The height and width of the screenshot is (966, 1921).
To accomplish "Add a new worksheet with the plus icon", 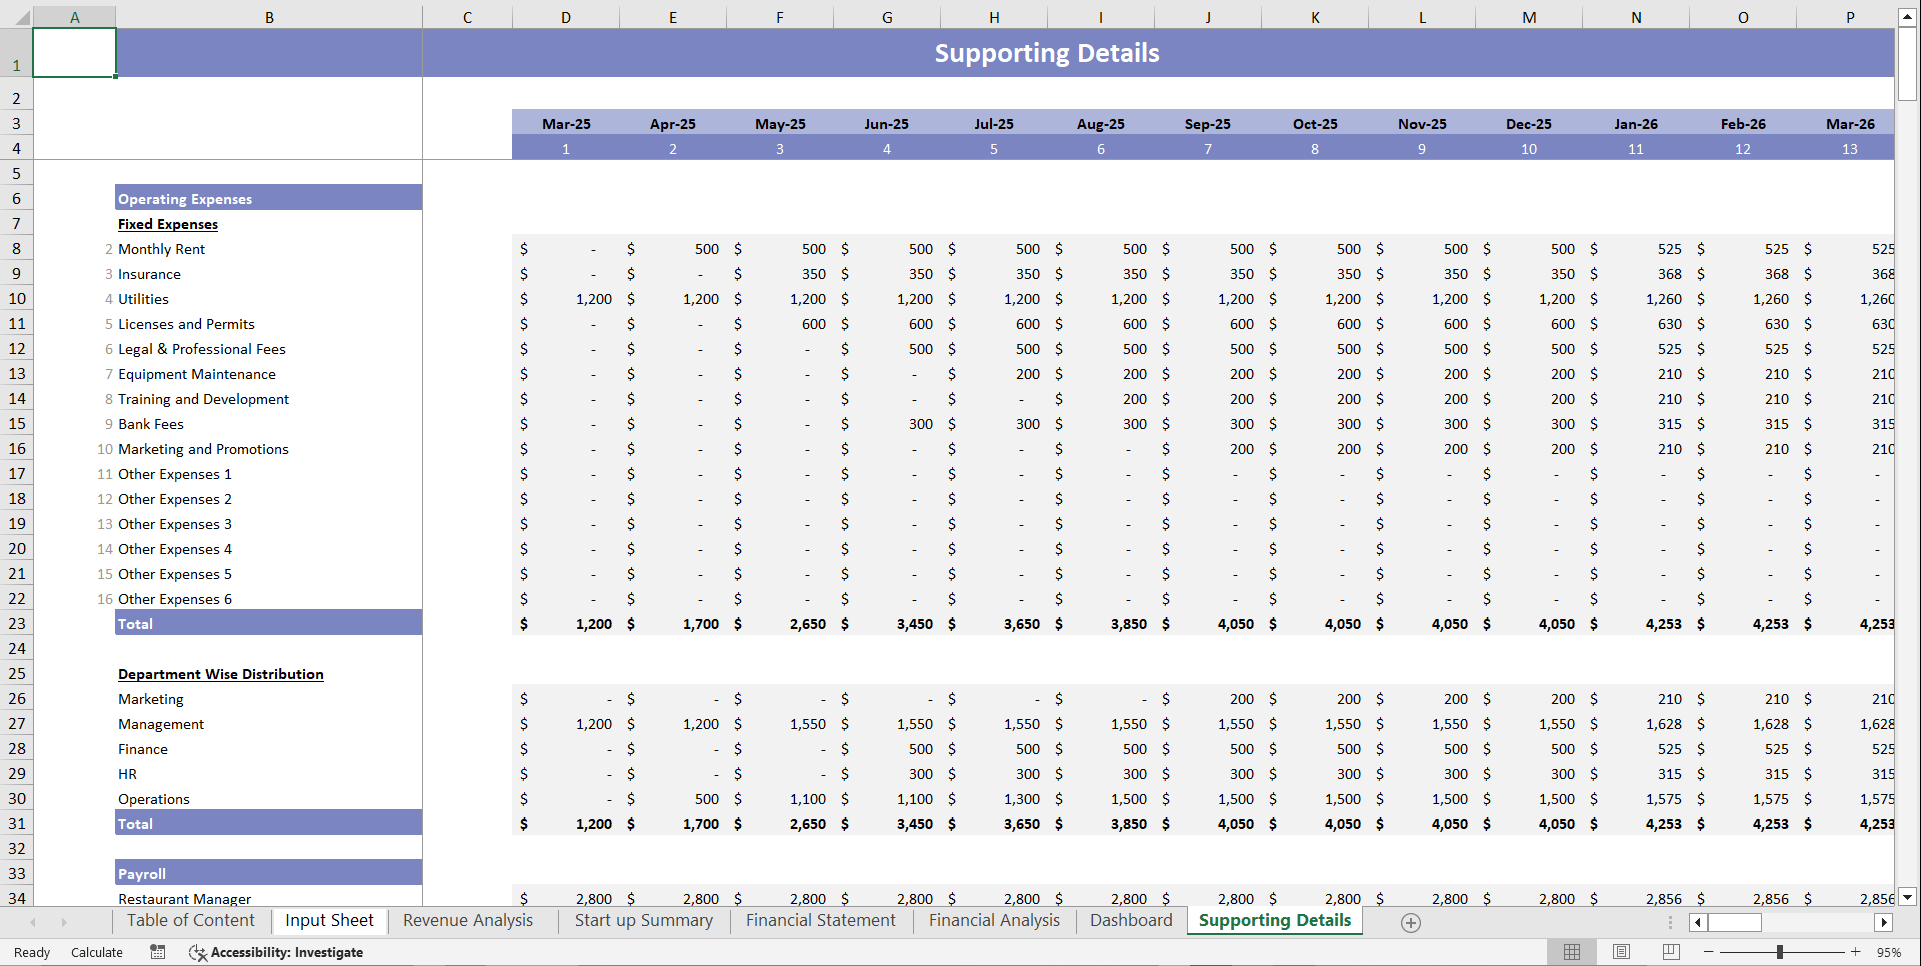I will (x=1410, y=922).
